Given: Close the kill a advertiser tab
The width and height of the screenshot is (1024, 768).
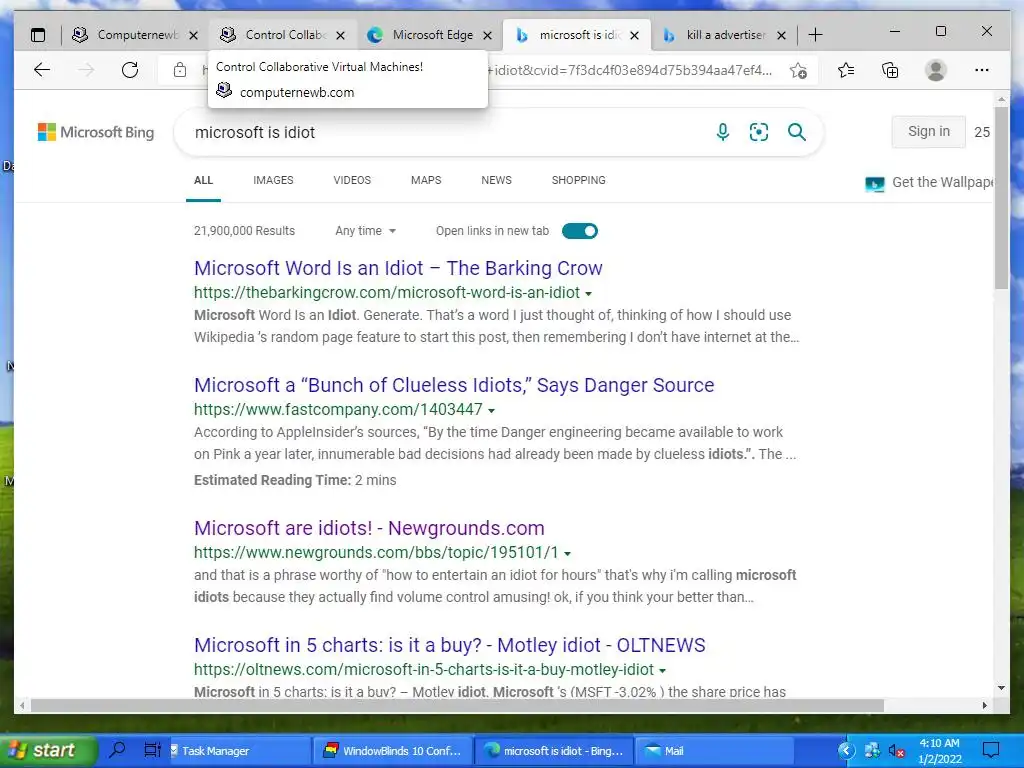Looking at the screenshot, I should click(781, 35).
